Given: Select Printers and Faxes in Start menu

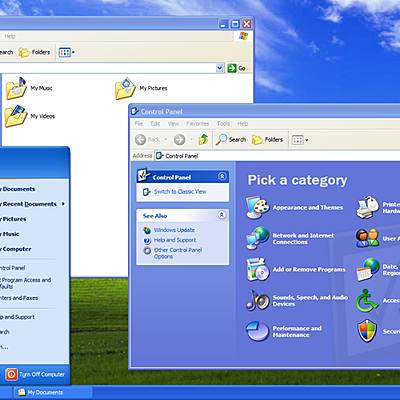Looking at the screenshot, I should [19, 298].
